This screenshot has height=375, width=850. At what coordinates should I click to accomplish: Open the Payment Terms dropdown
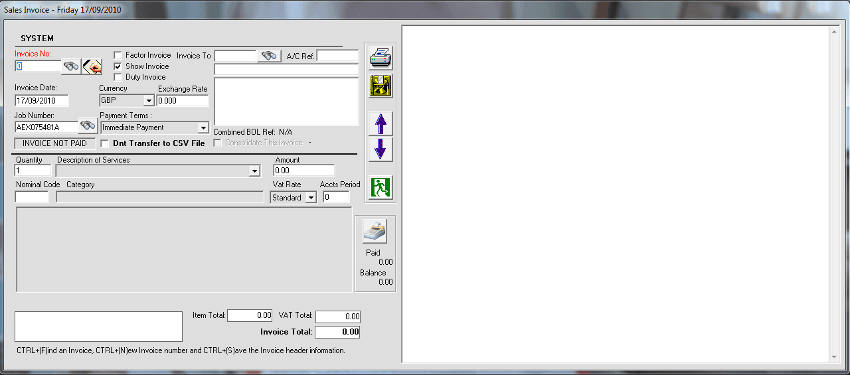tap(203, 128)
